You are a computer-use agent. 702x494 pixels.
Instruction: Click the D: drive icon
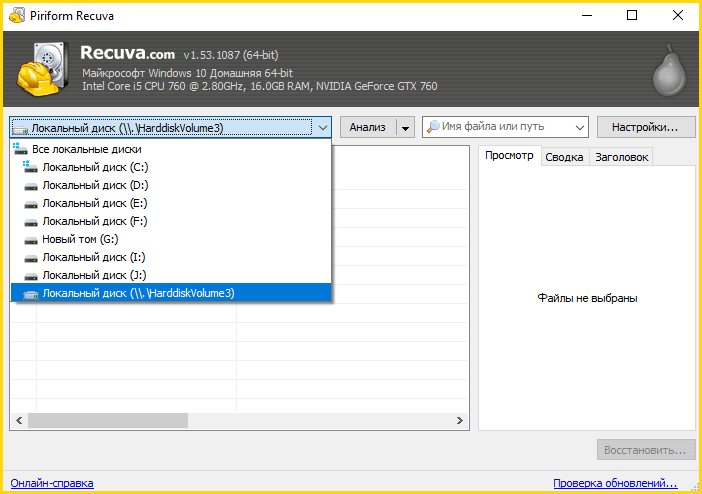[30, 186]
